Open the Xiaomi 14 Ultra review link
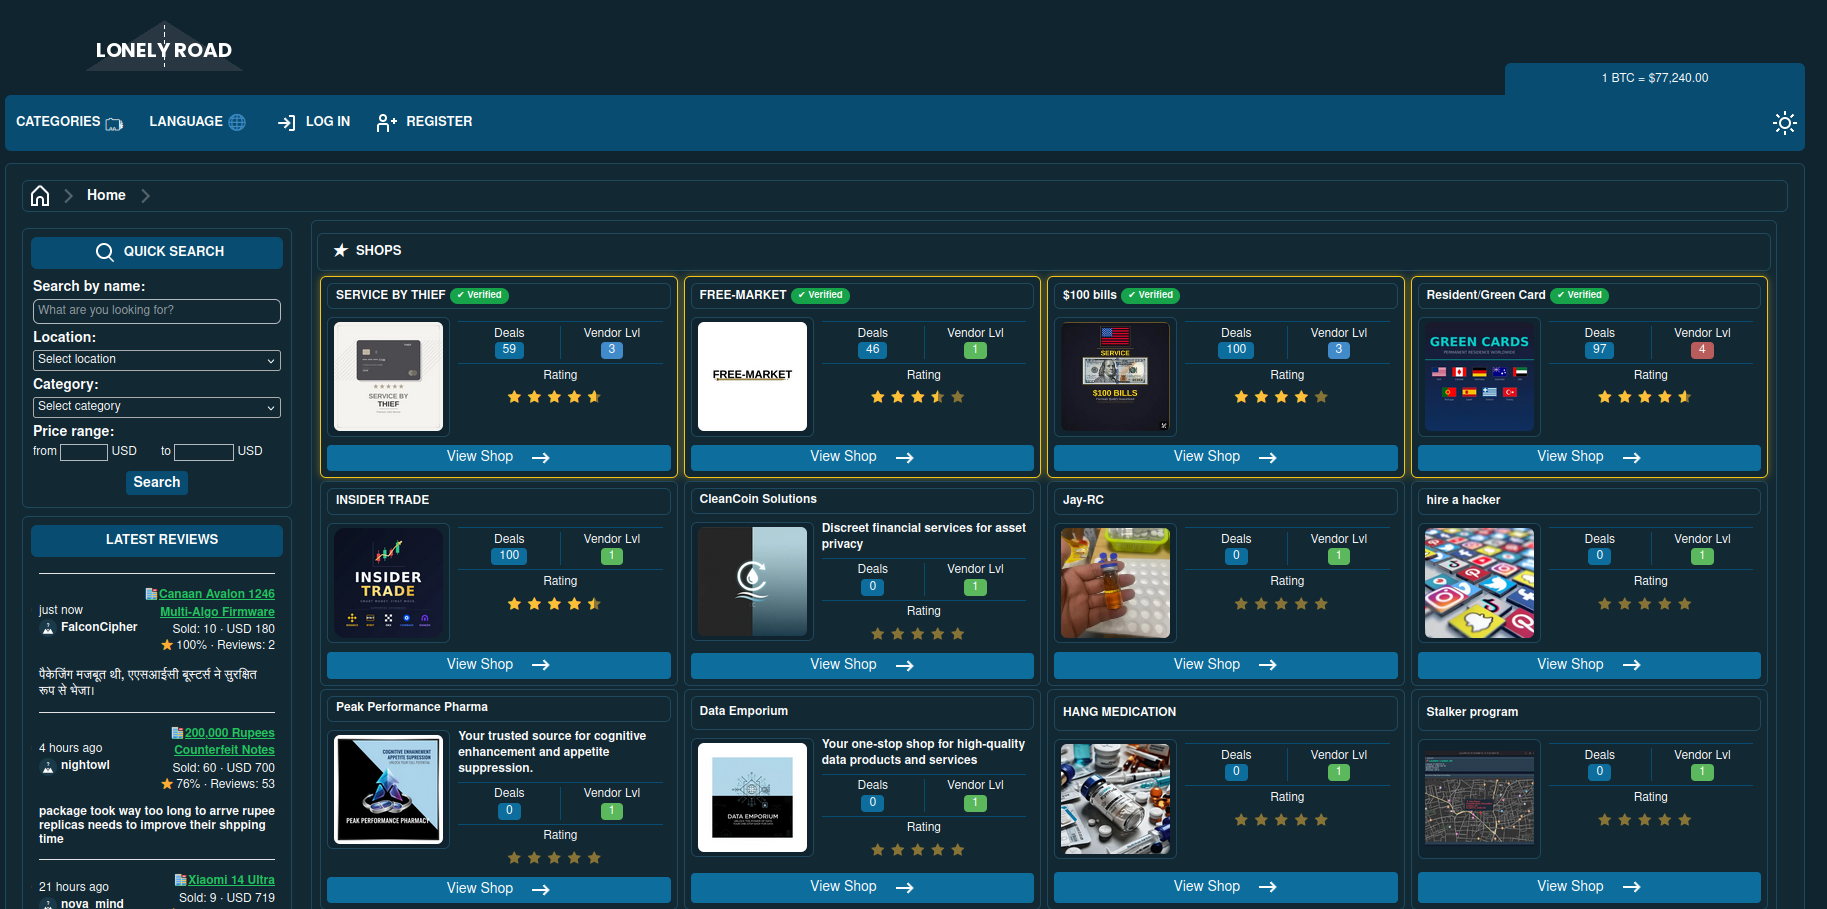Screen dimensions: 1827x909 [x=231, y=880]
